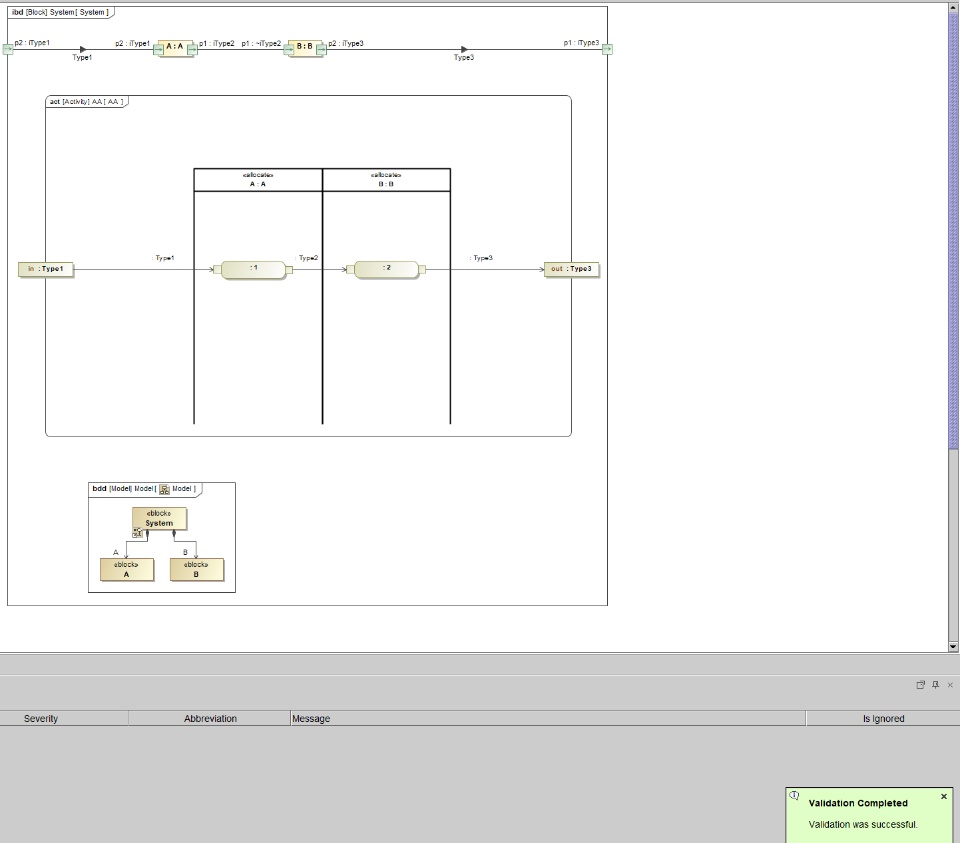Click left boundary port p2 : iType1

(x=8, y=50)
